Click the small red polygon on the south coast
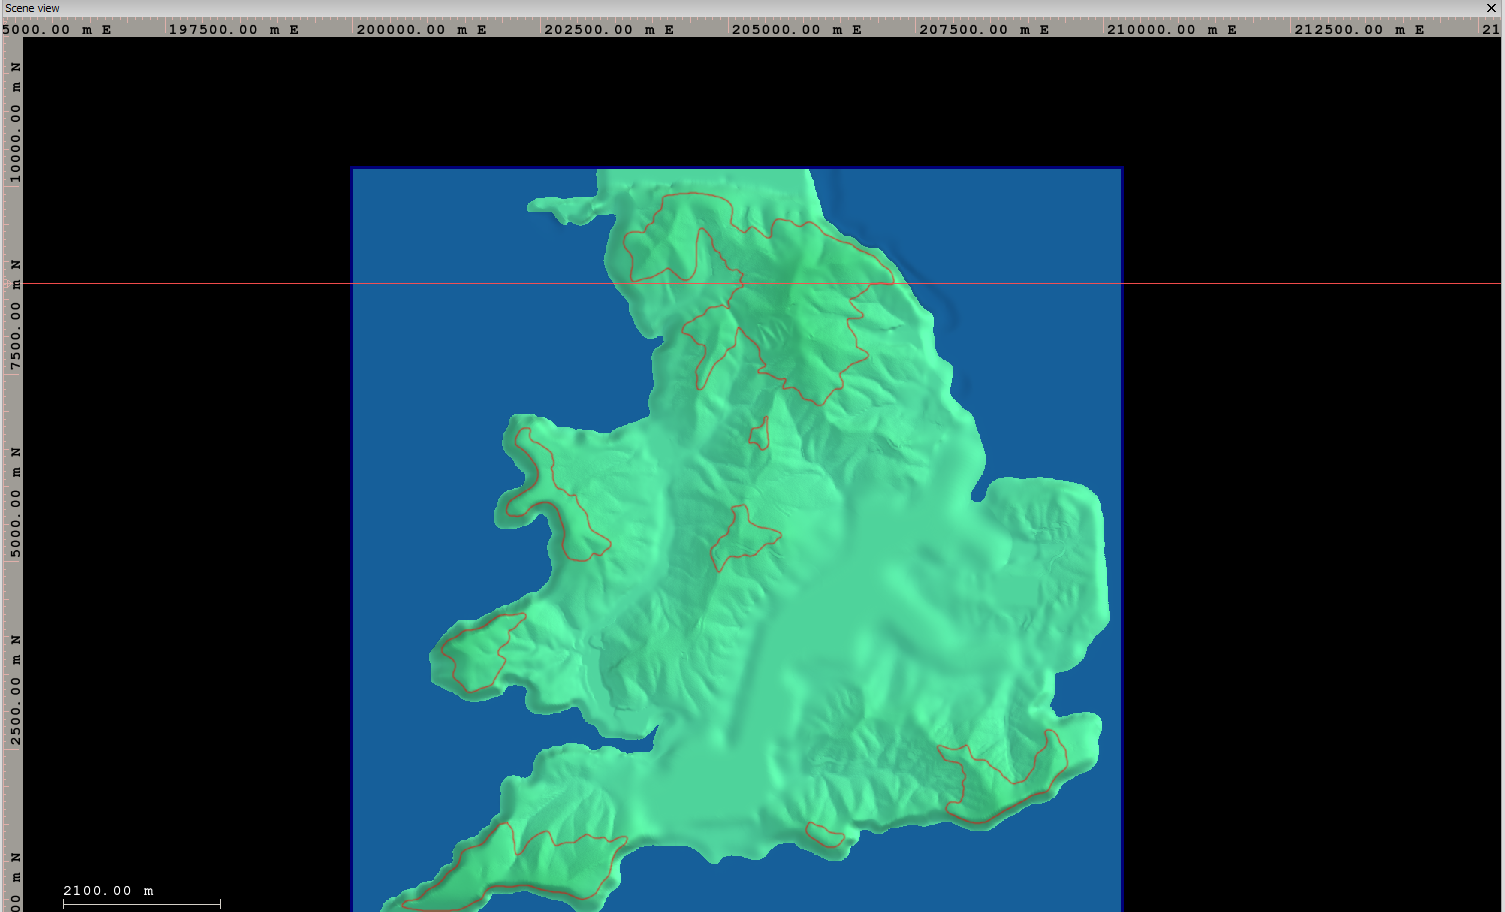The height and width of the screenshot is (912, 1505). (x=825, y=836)
